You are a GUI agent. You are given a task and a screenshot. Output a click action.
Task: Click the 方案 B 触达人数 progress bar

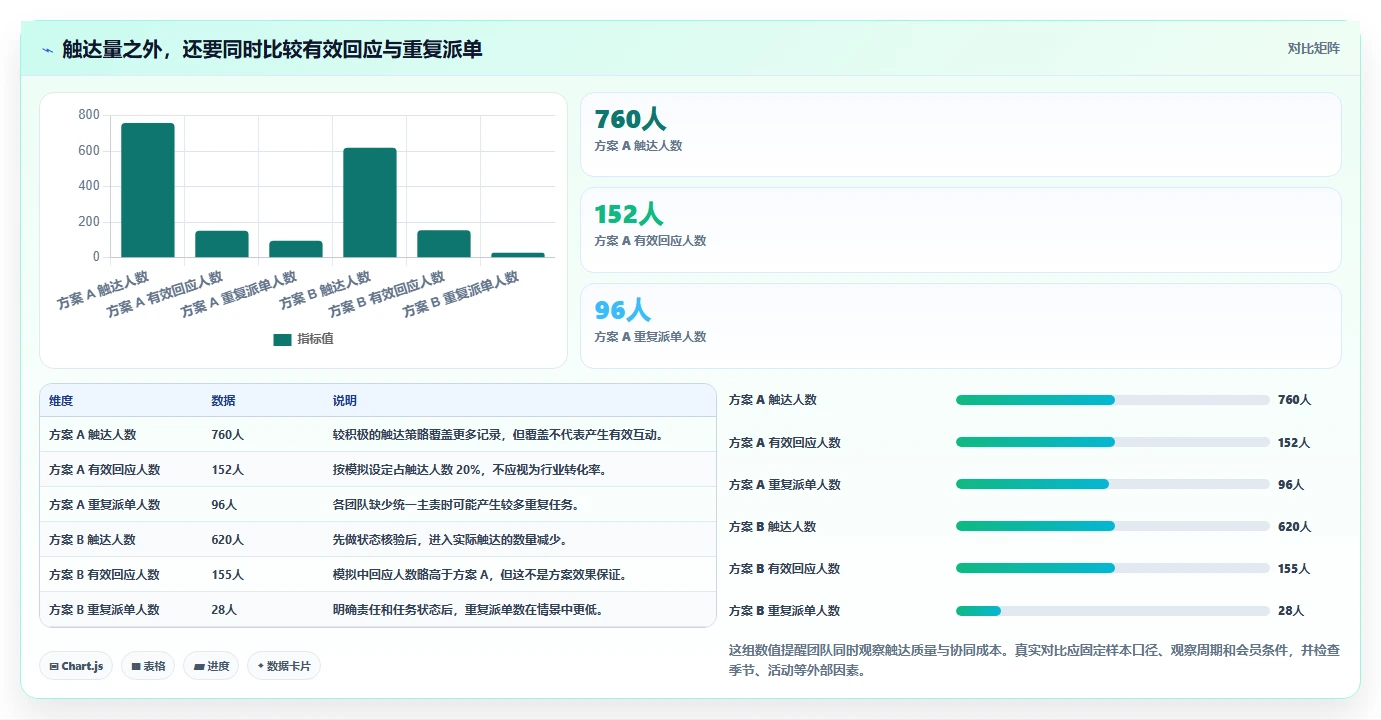coord(1113,526)
